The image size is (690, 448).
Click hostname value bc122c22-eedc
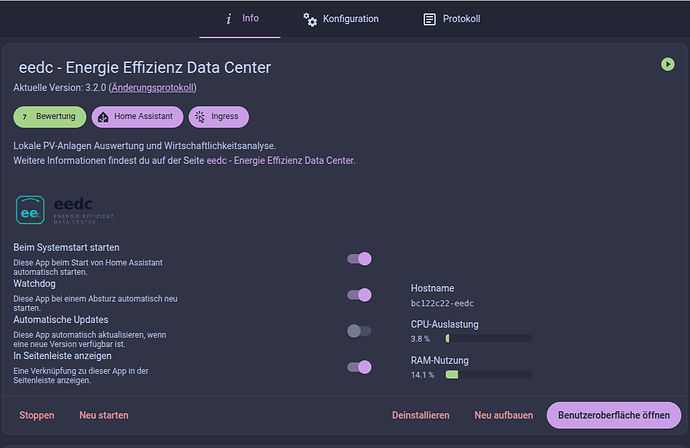(442, 303)
